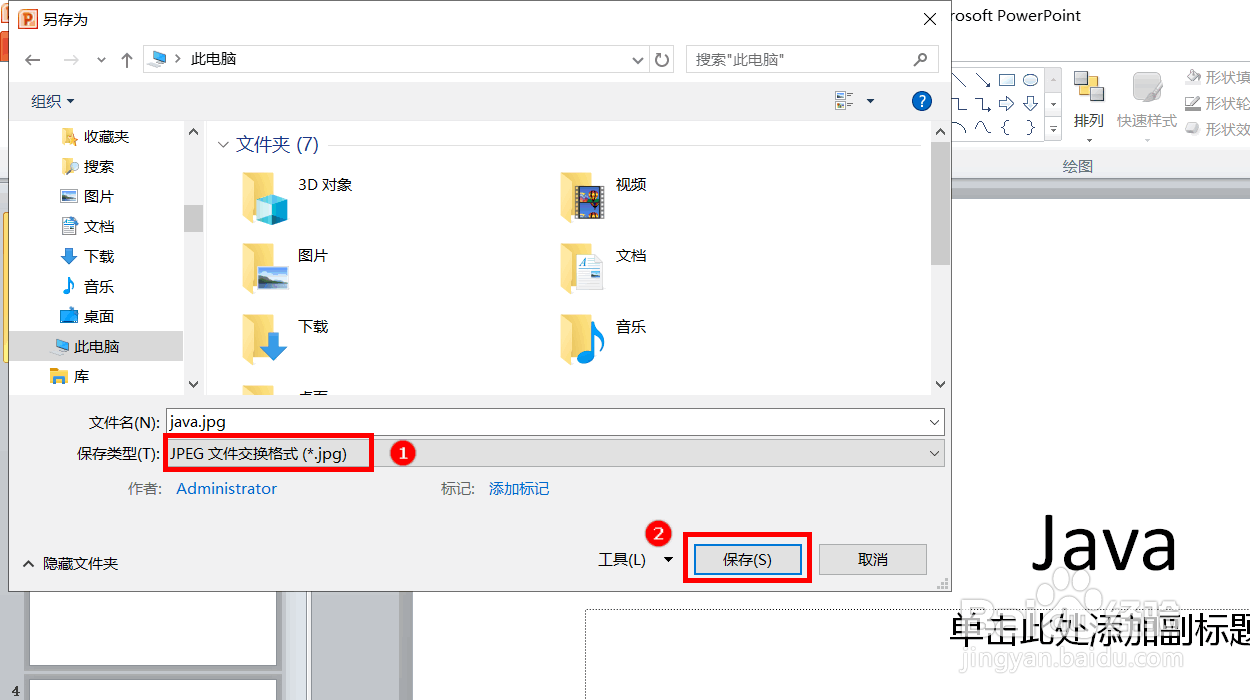Select the left brace shape
The height and width of the screenshot is (700, 1250).
tap(1007, 127)
